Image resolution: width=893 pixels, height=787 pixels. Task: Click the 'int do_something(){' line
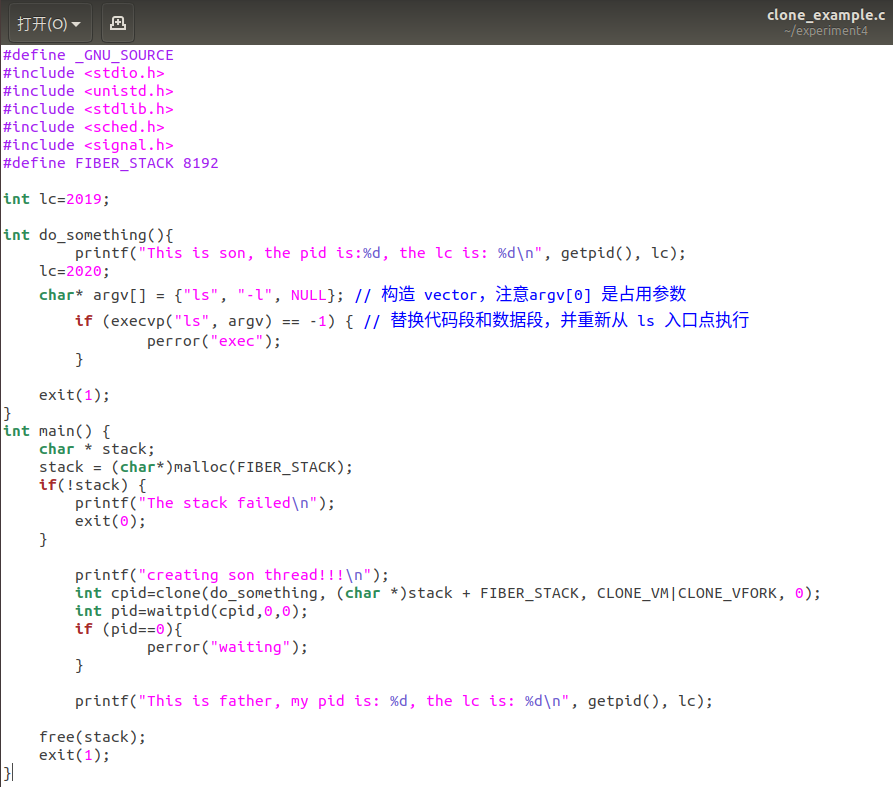coord(88,235)
